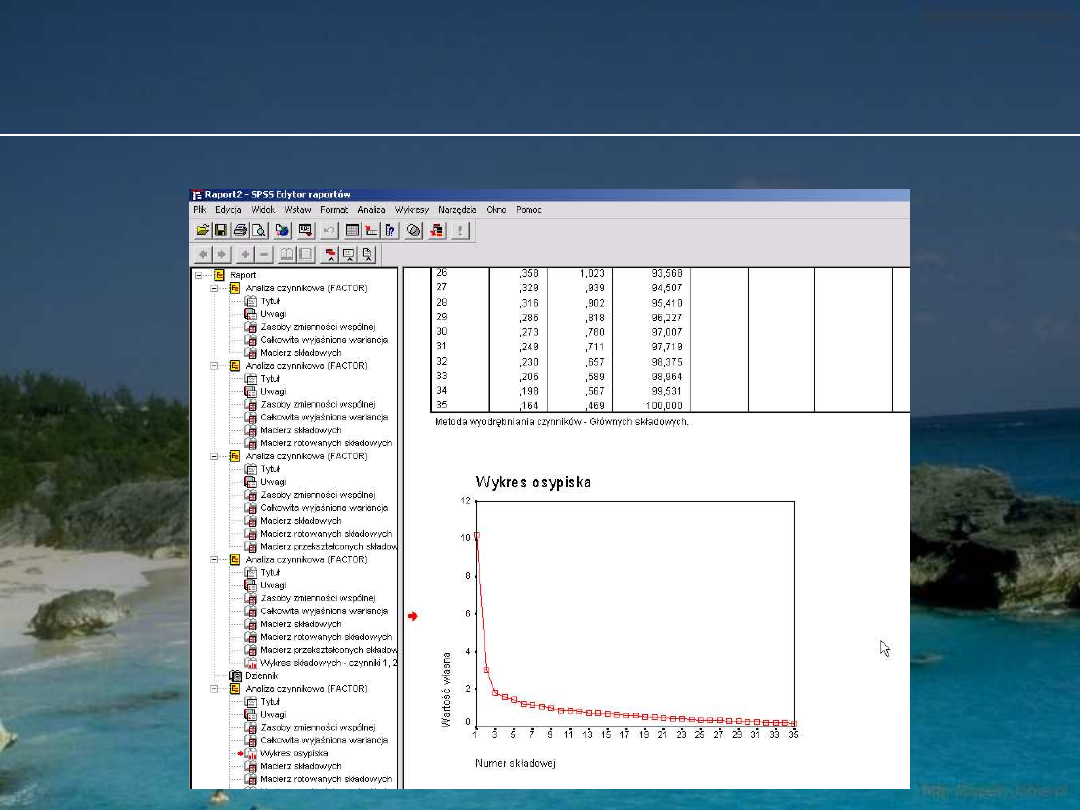Collapse the last Analiza czynnikowa (FACTOR) node

tap(215, 689)
